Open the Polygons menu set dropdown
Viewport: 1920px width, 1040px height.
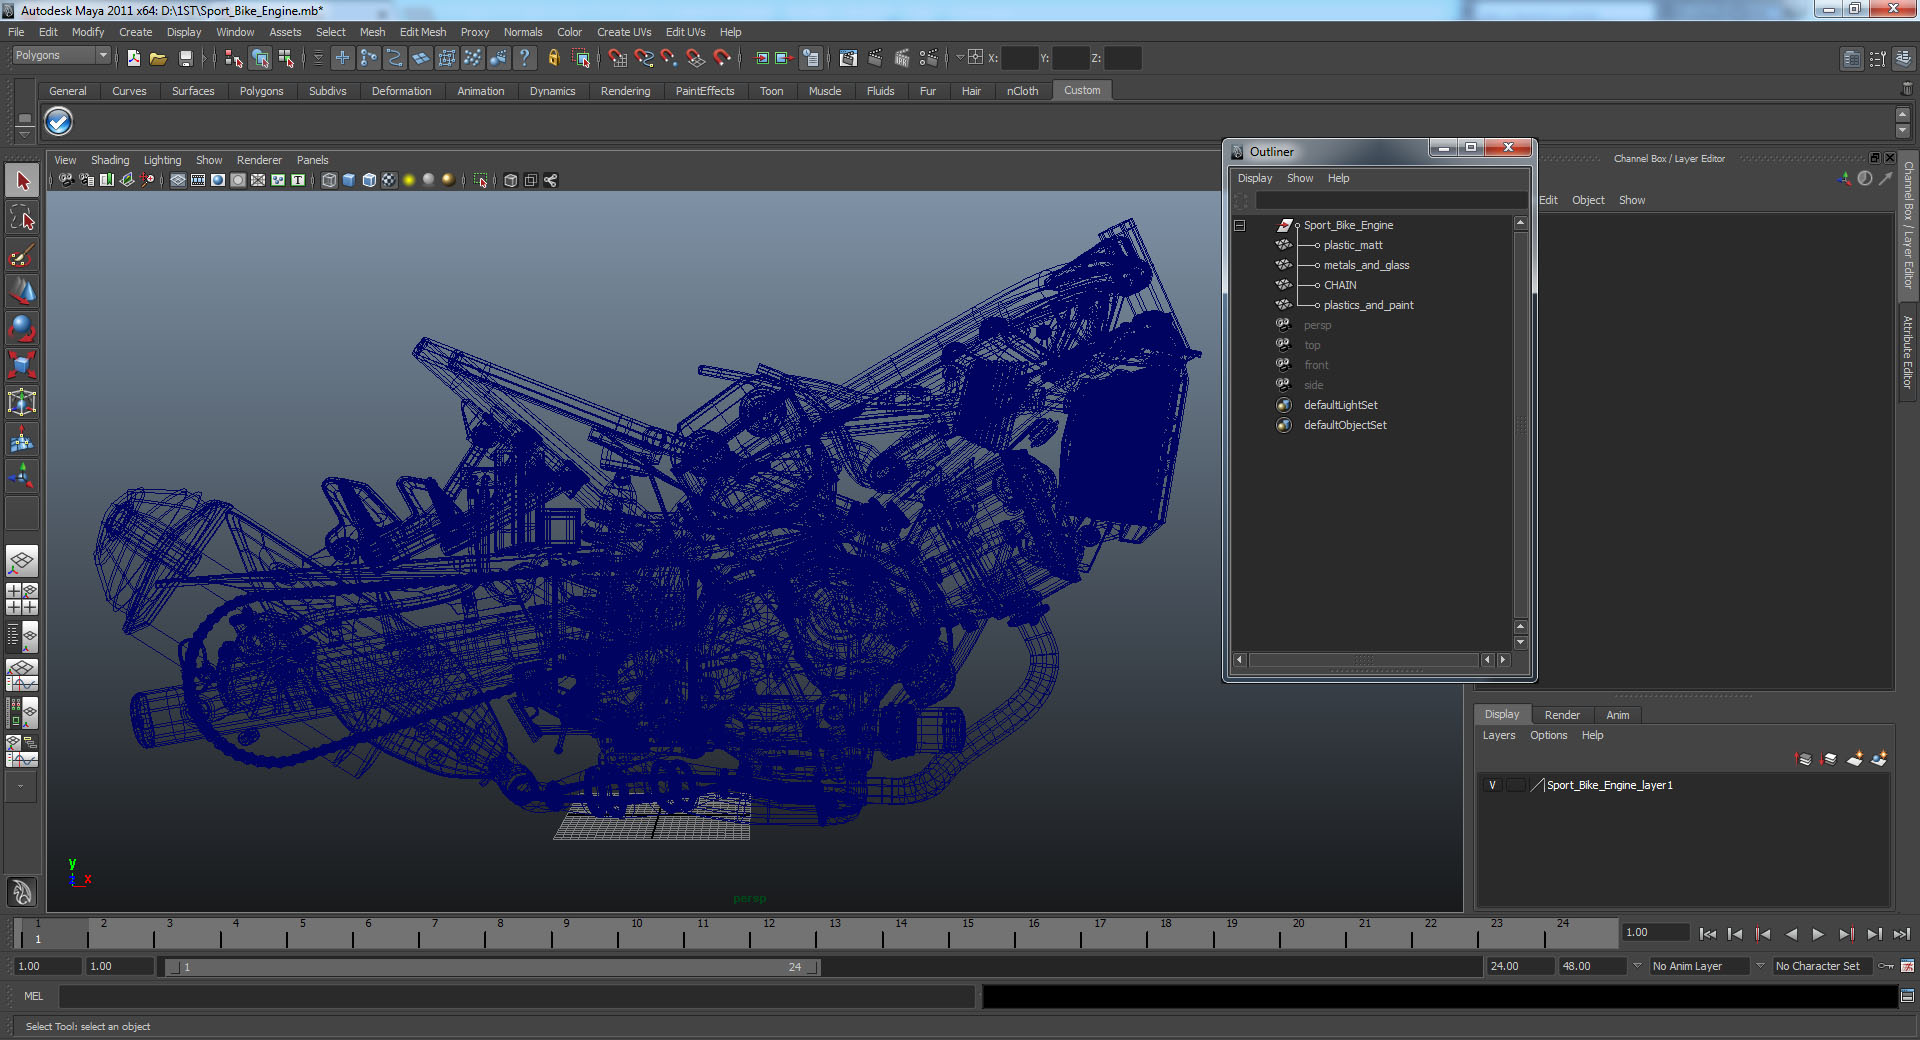pos(60,56)
